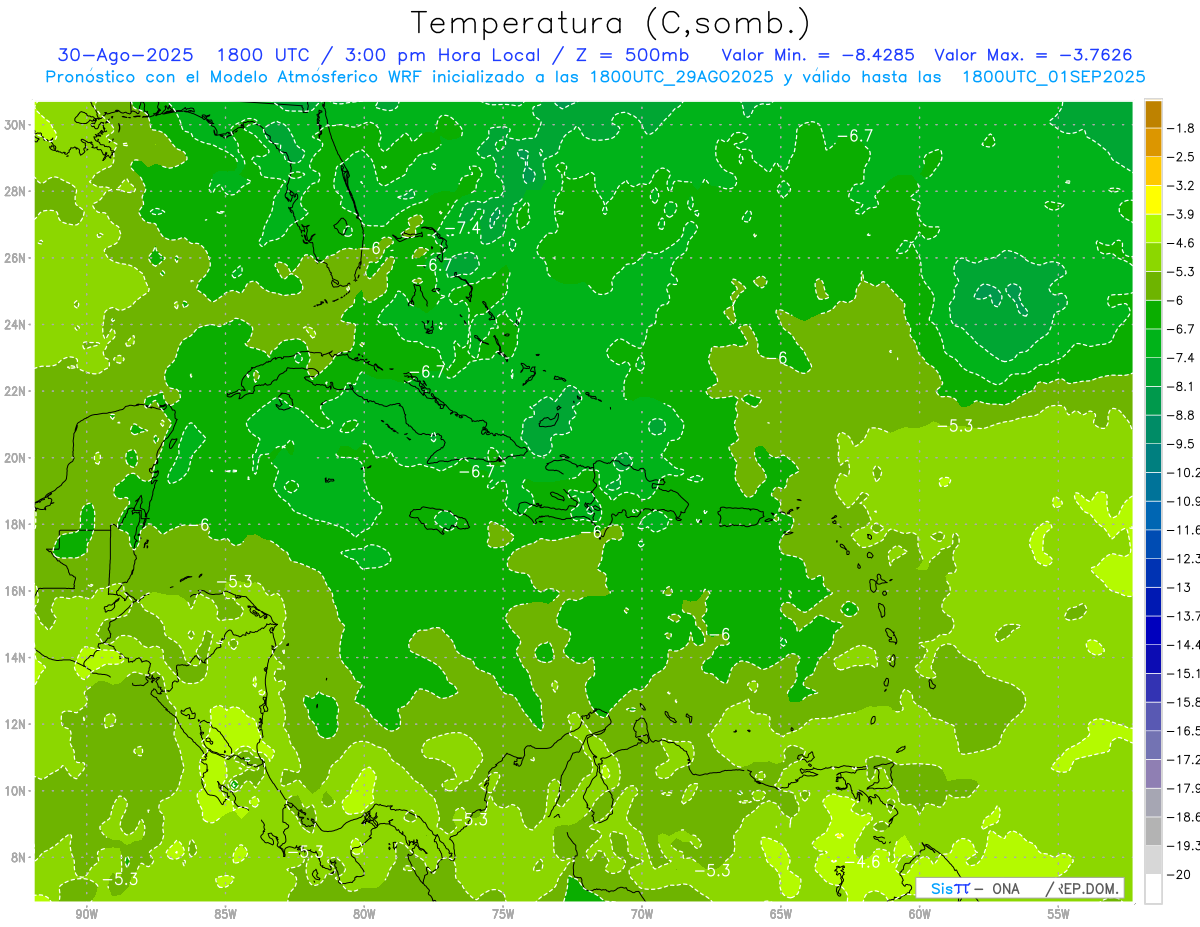Click the "12N" latitude axis label
Viewport: 1200px width, 927px height.
click(x=16, y=724)
